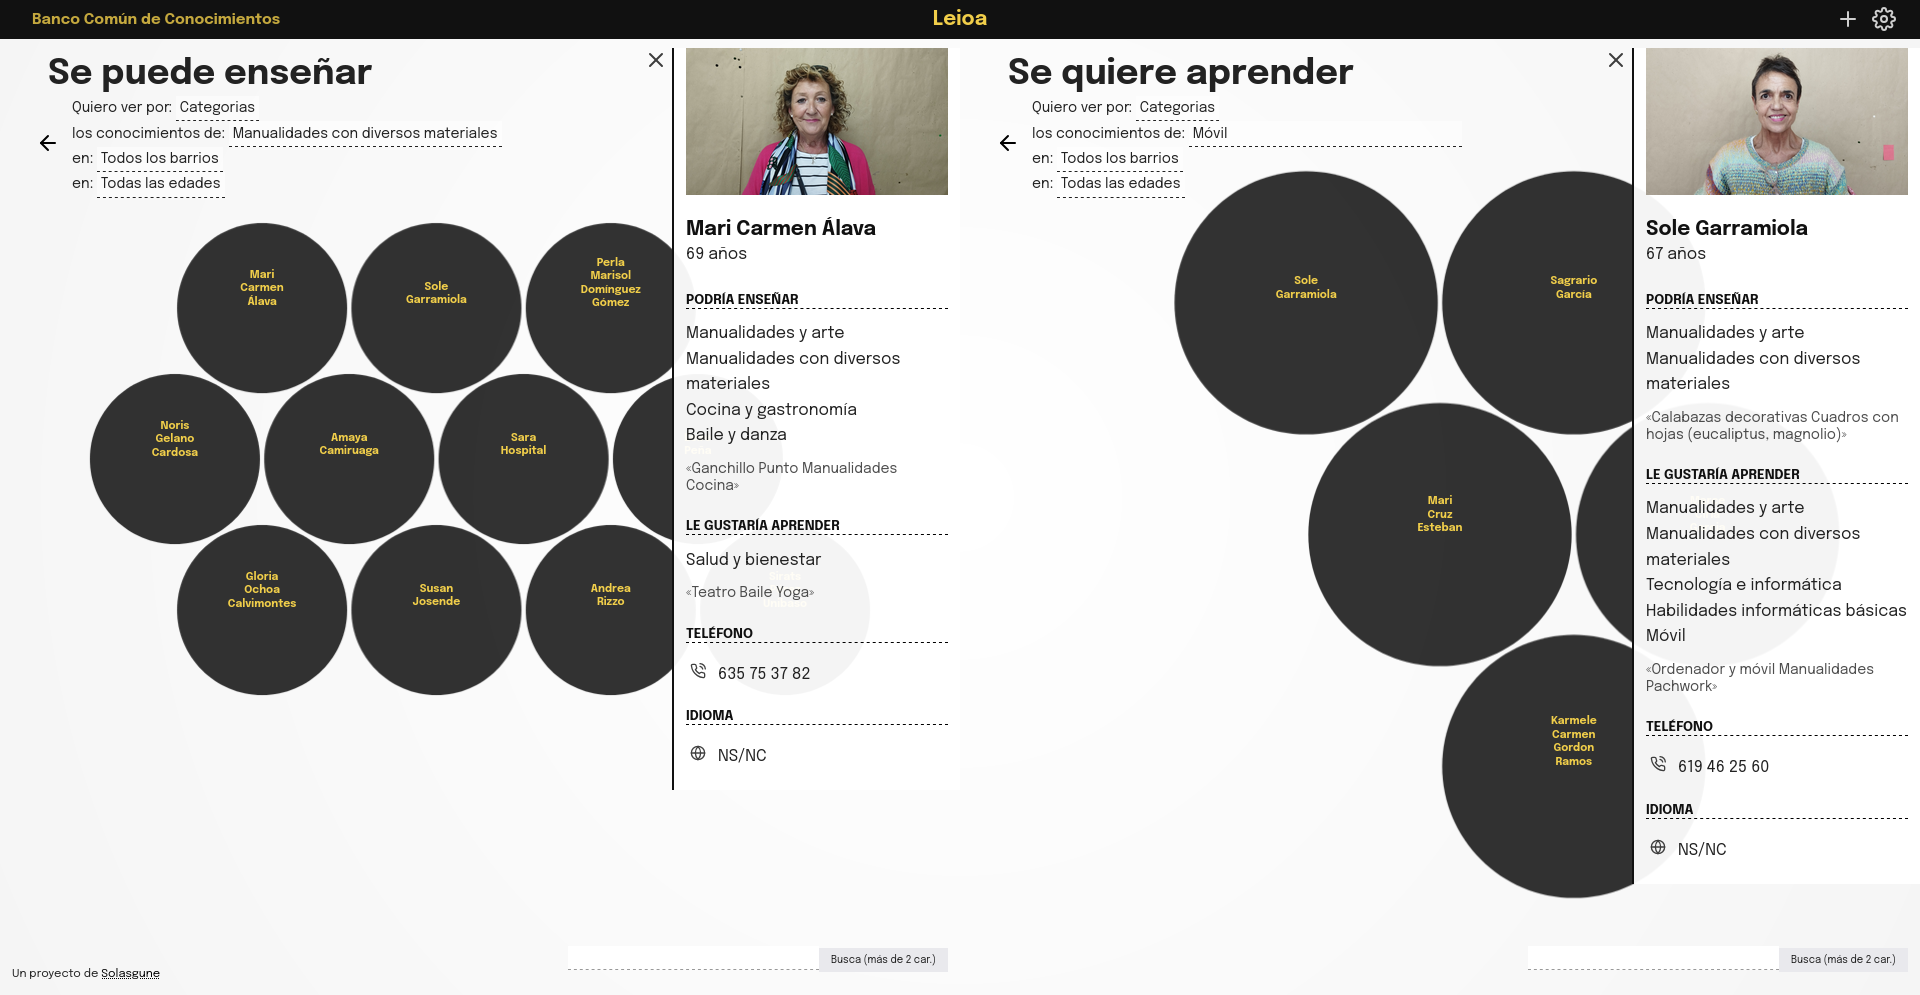Follow the Solasgune project link

[x=130, y=973]
